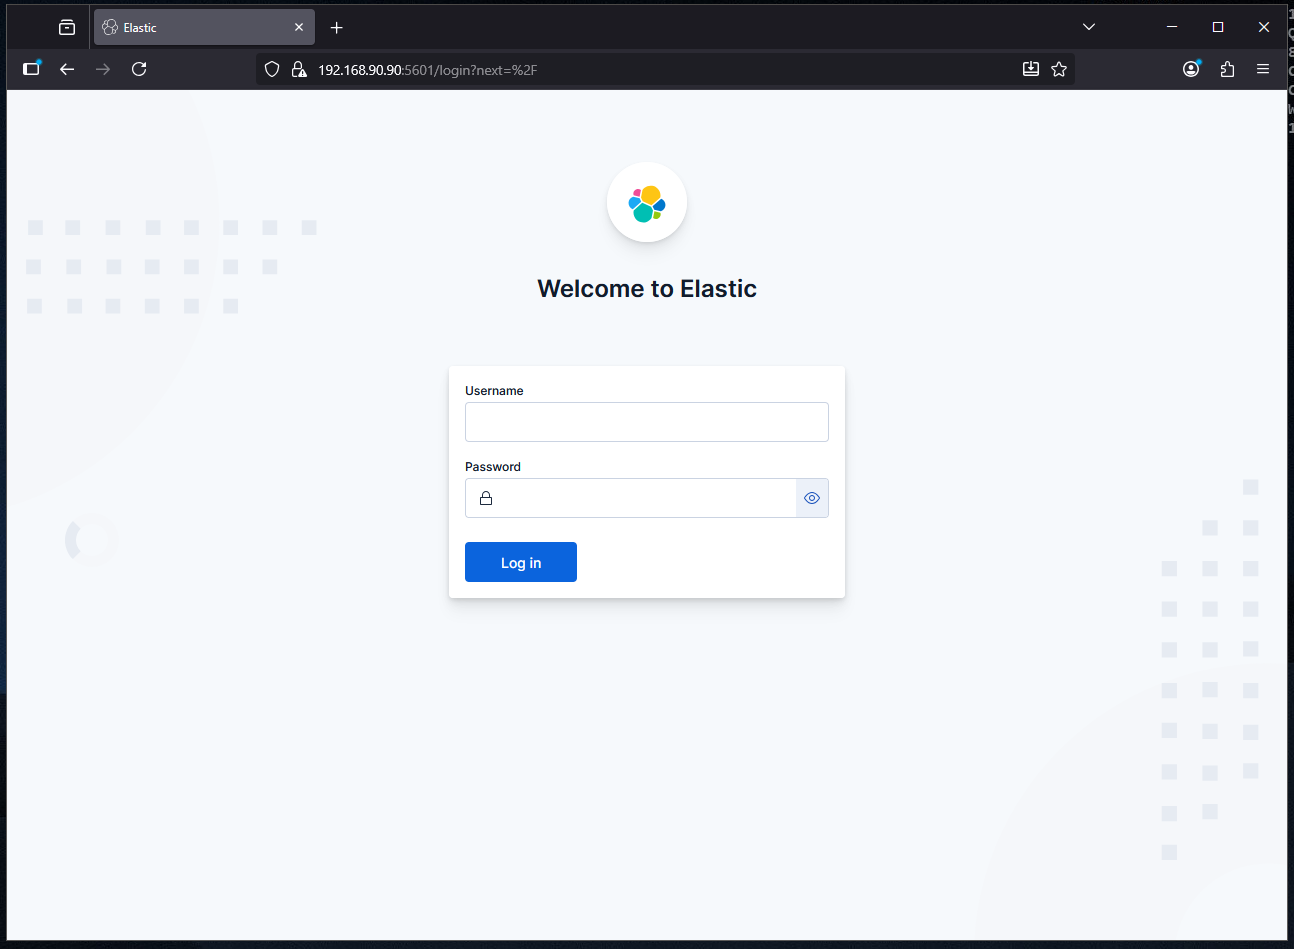This screenshot has width=1294, height=949.
Task: Toggle the sidebar panel button
Action: [x=31, y=69]
